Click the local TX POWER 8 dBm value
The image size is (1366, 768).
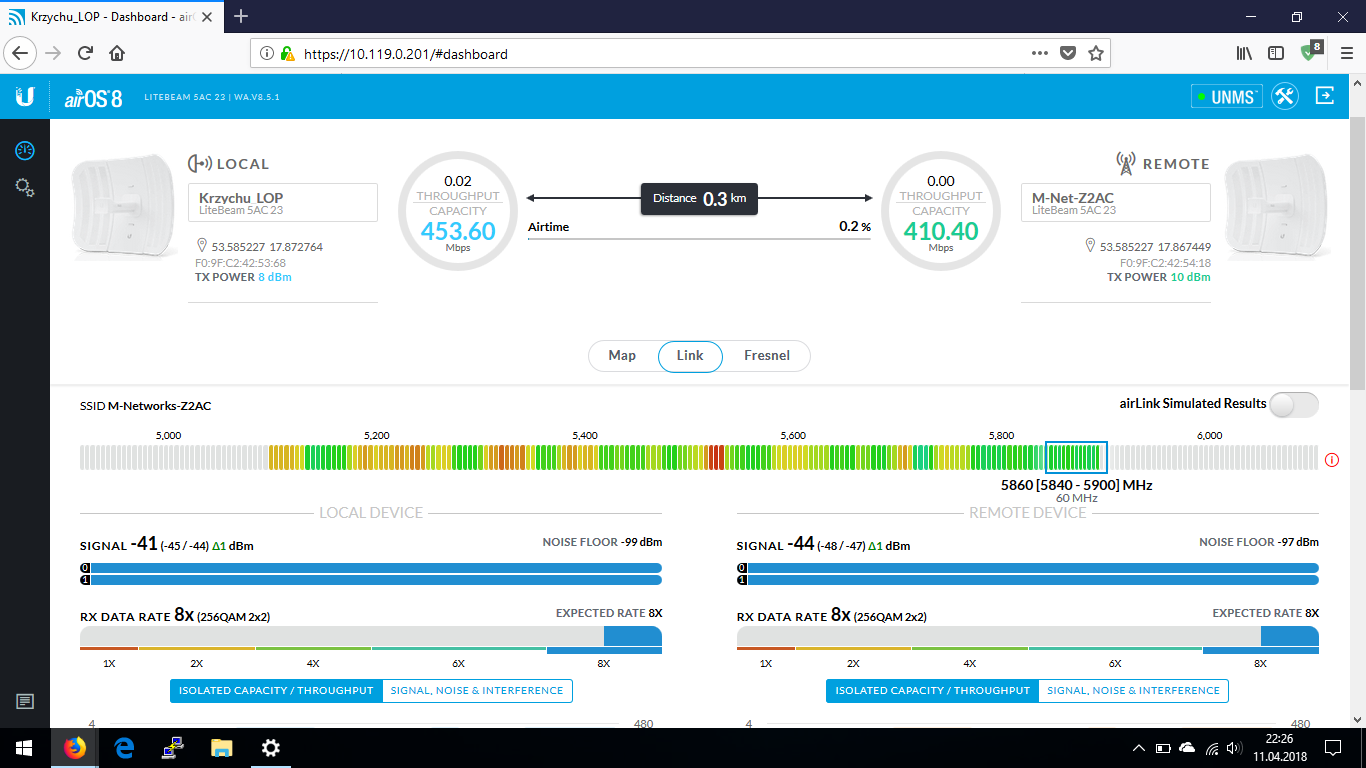click(275, 277)
